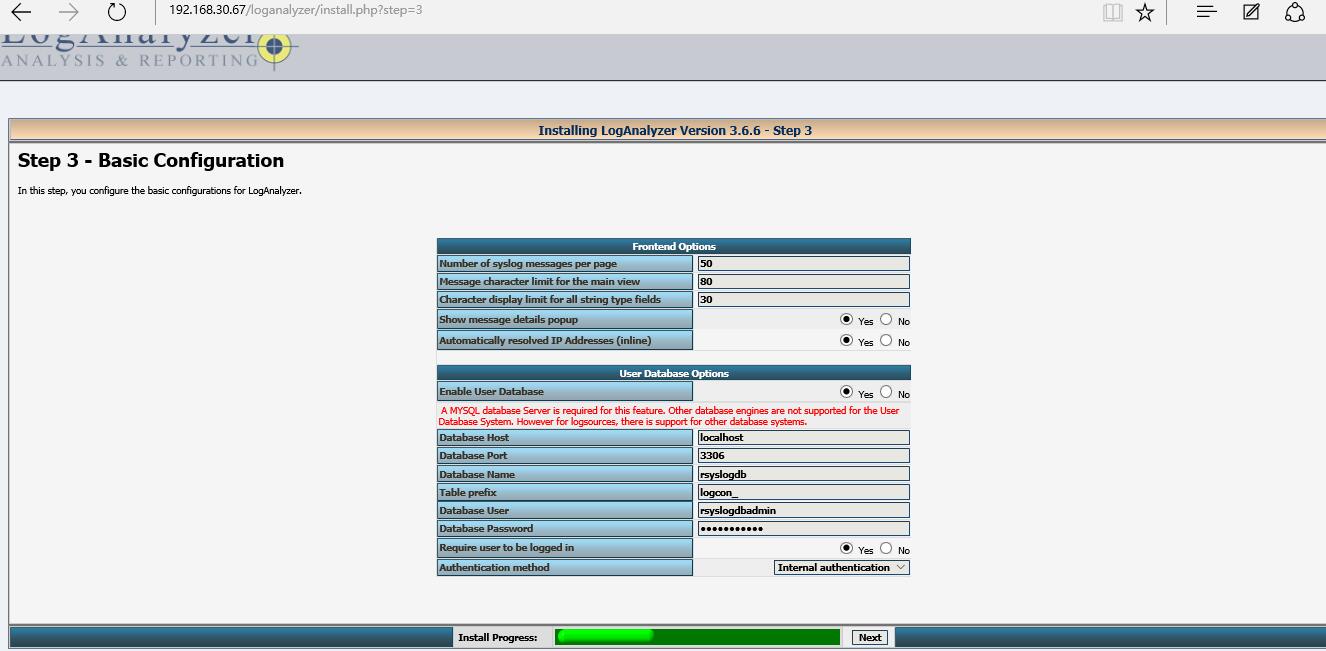Select Yes for Automatically resolved IP Addresses
Viewport: 1326px width, 651px height.
click(x=847, y=340)
